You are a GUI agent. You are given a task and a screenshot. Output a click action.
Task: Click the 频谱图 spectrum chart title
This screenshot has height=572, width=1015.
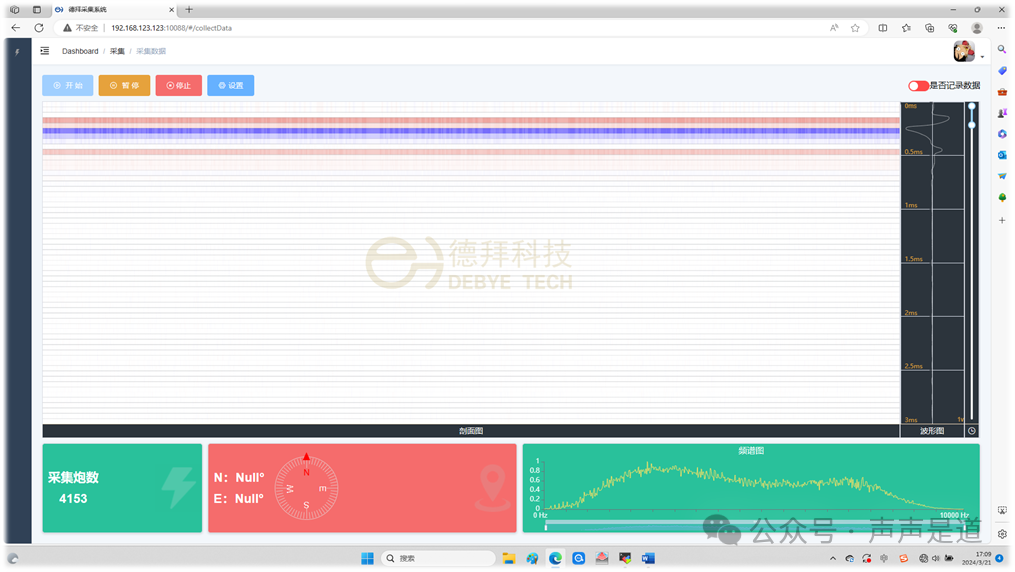point(751,450)
